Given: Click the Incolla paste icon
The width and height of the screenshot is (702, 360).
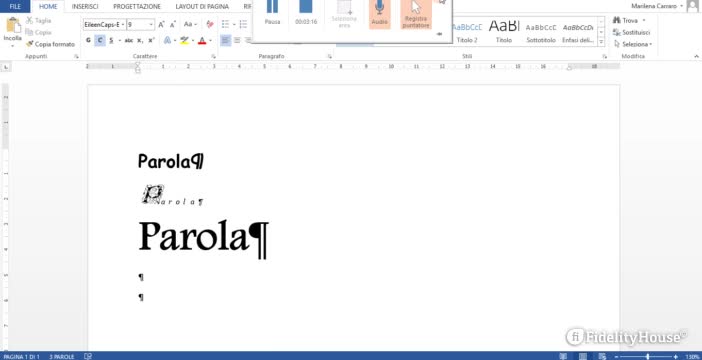Looking at the screenshot, I should tap(13, 25).
